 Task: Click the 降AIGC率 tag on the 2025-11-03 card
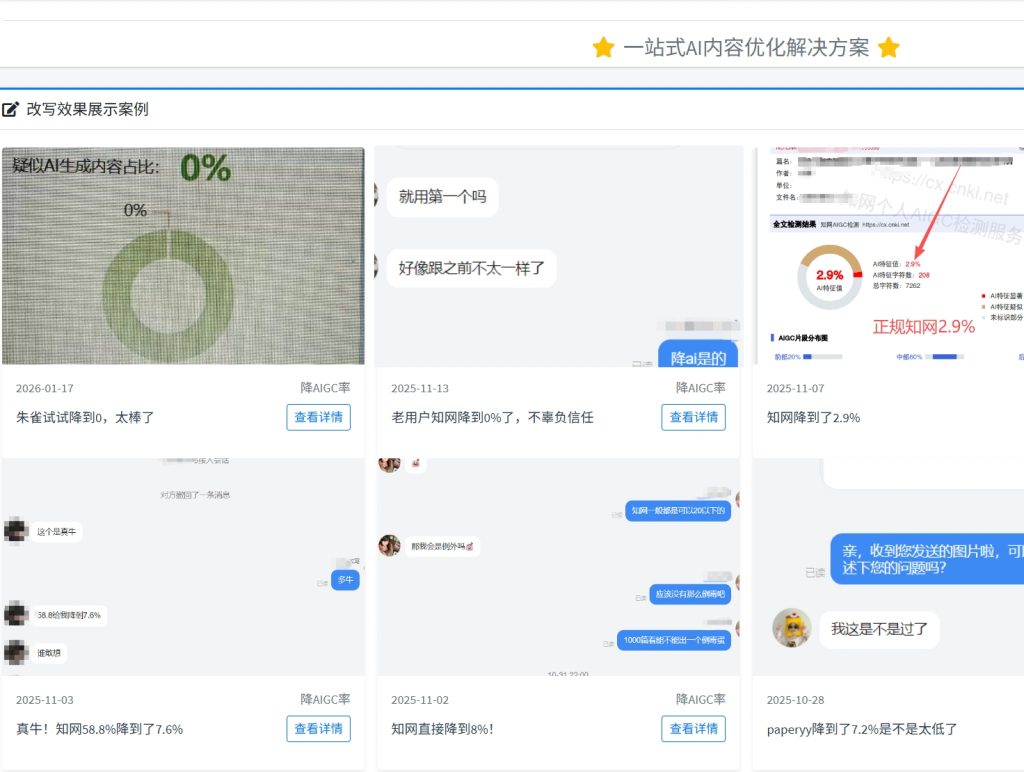[325, 700]
